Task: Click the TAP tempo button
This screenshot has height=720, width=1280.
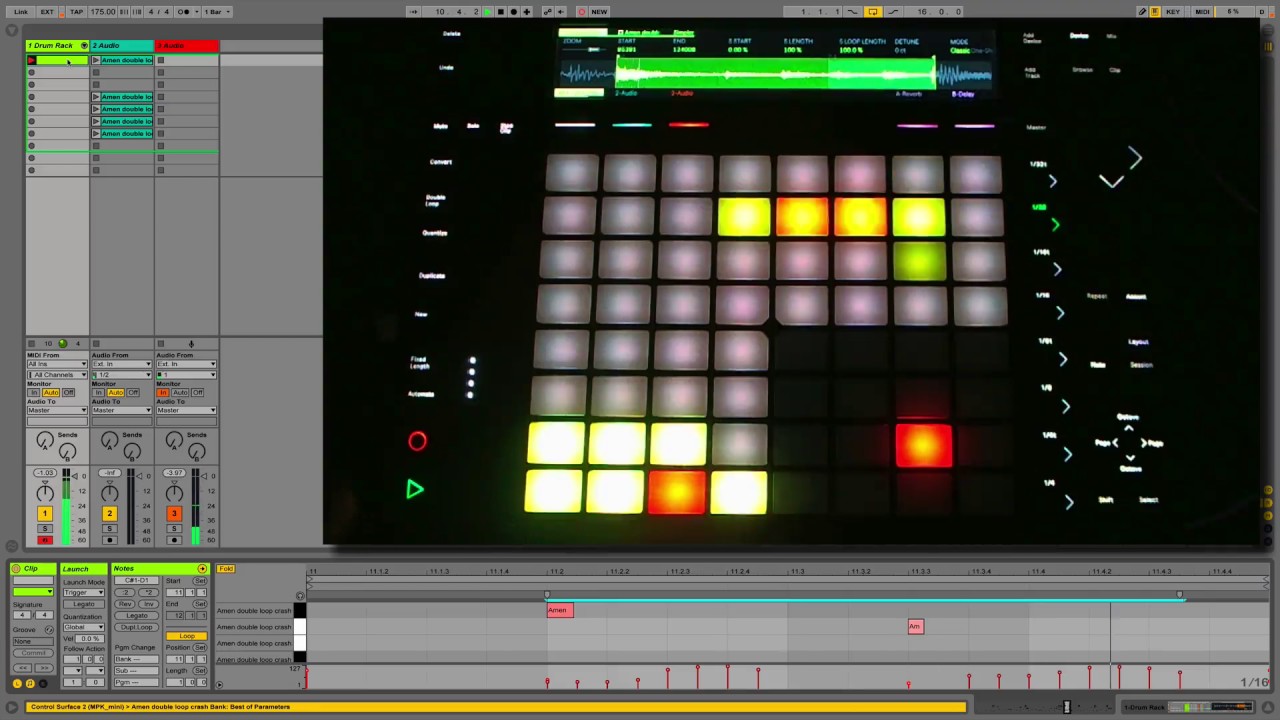Action: point(75,12)
